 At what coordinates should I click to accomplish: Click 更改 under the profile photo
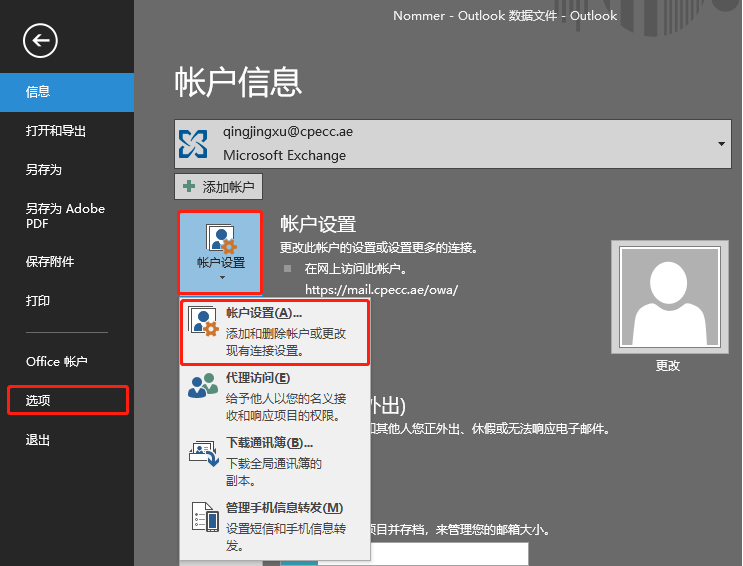[668, 365]
